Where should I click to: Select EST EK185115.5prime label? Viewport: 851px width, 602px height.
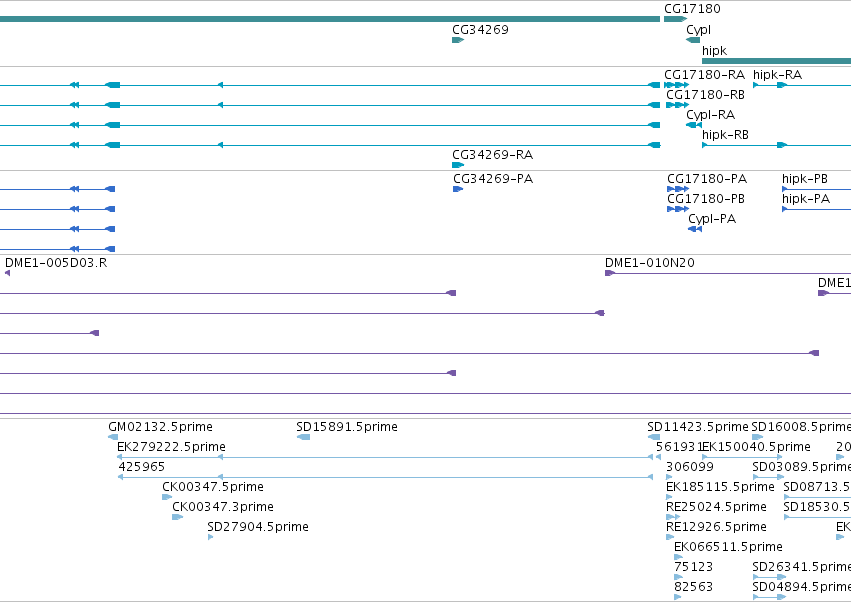tap(720, 487)
